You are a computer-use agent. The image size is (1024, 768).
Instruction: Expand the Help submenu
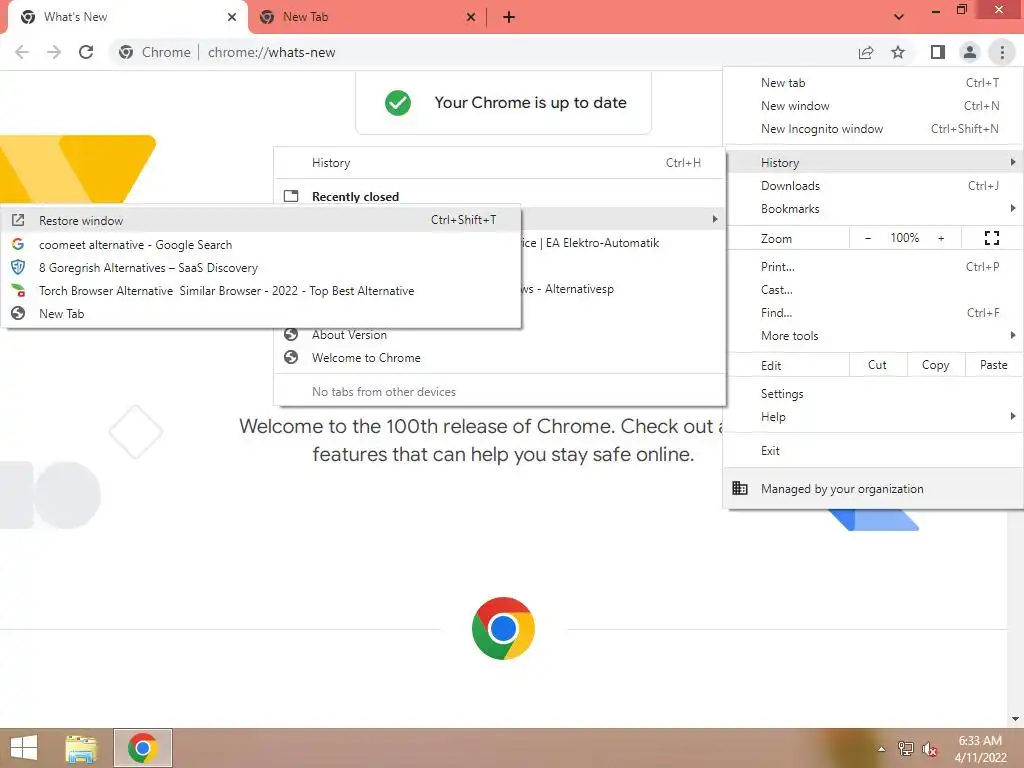874,417
